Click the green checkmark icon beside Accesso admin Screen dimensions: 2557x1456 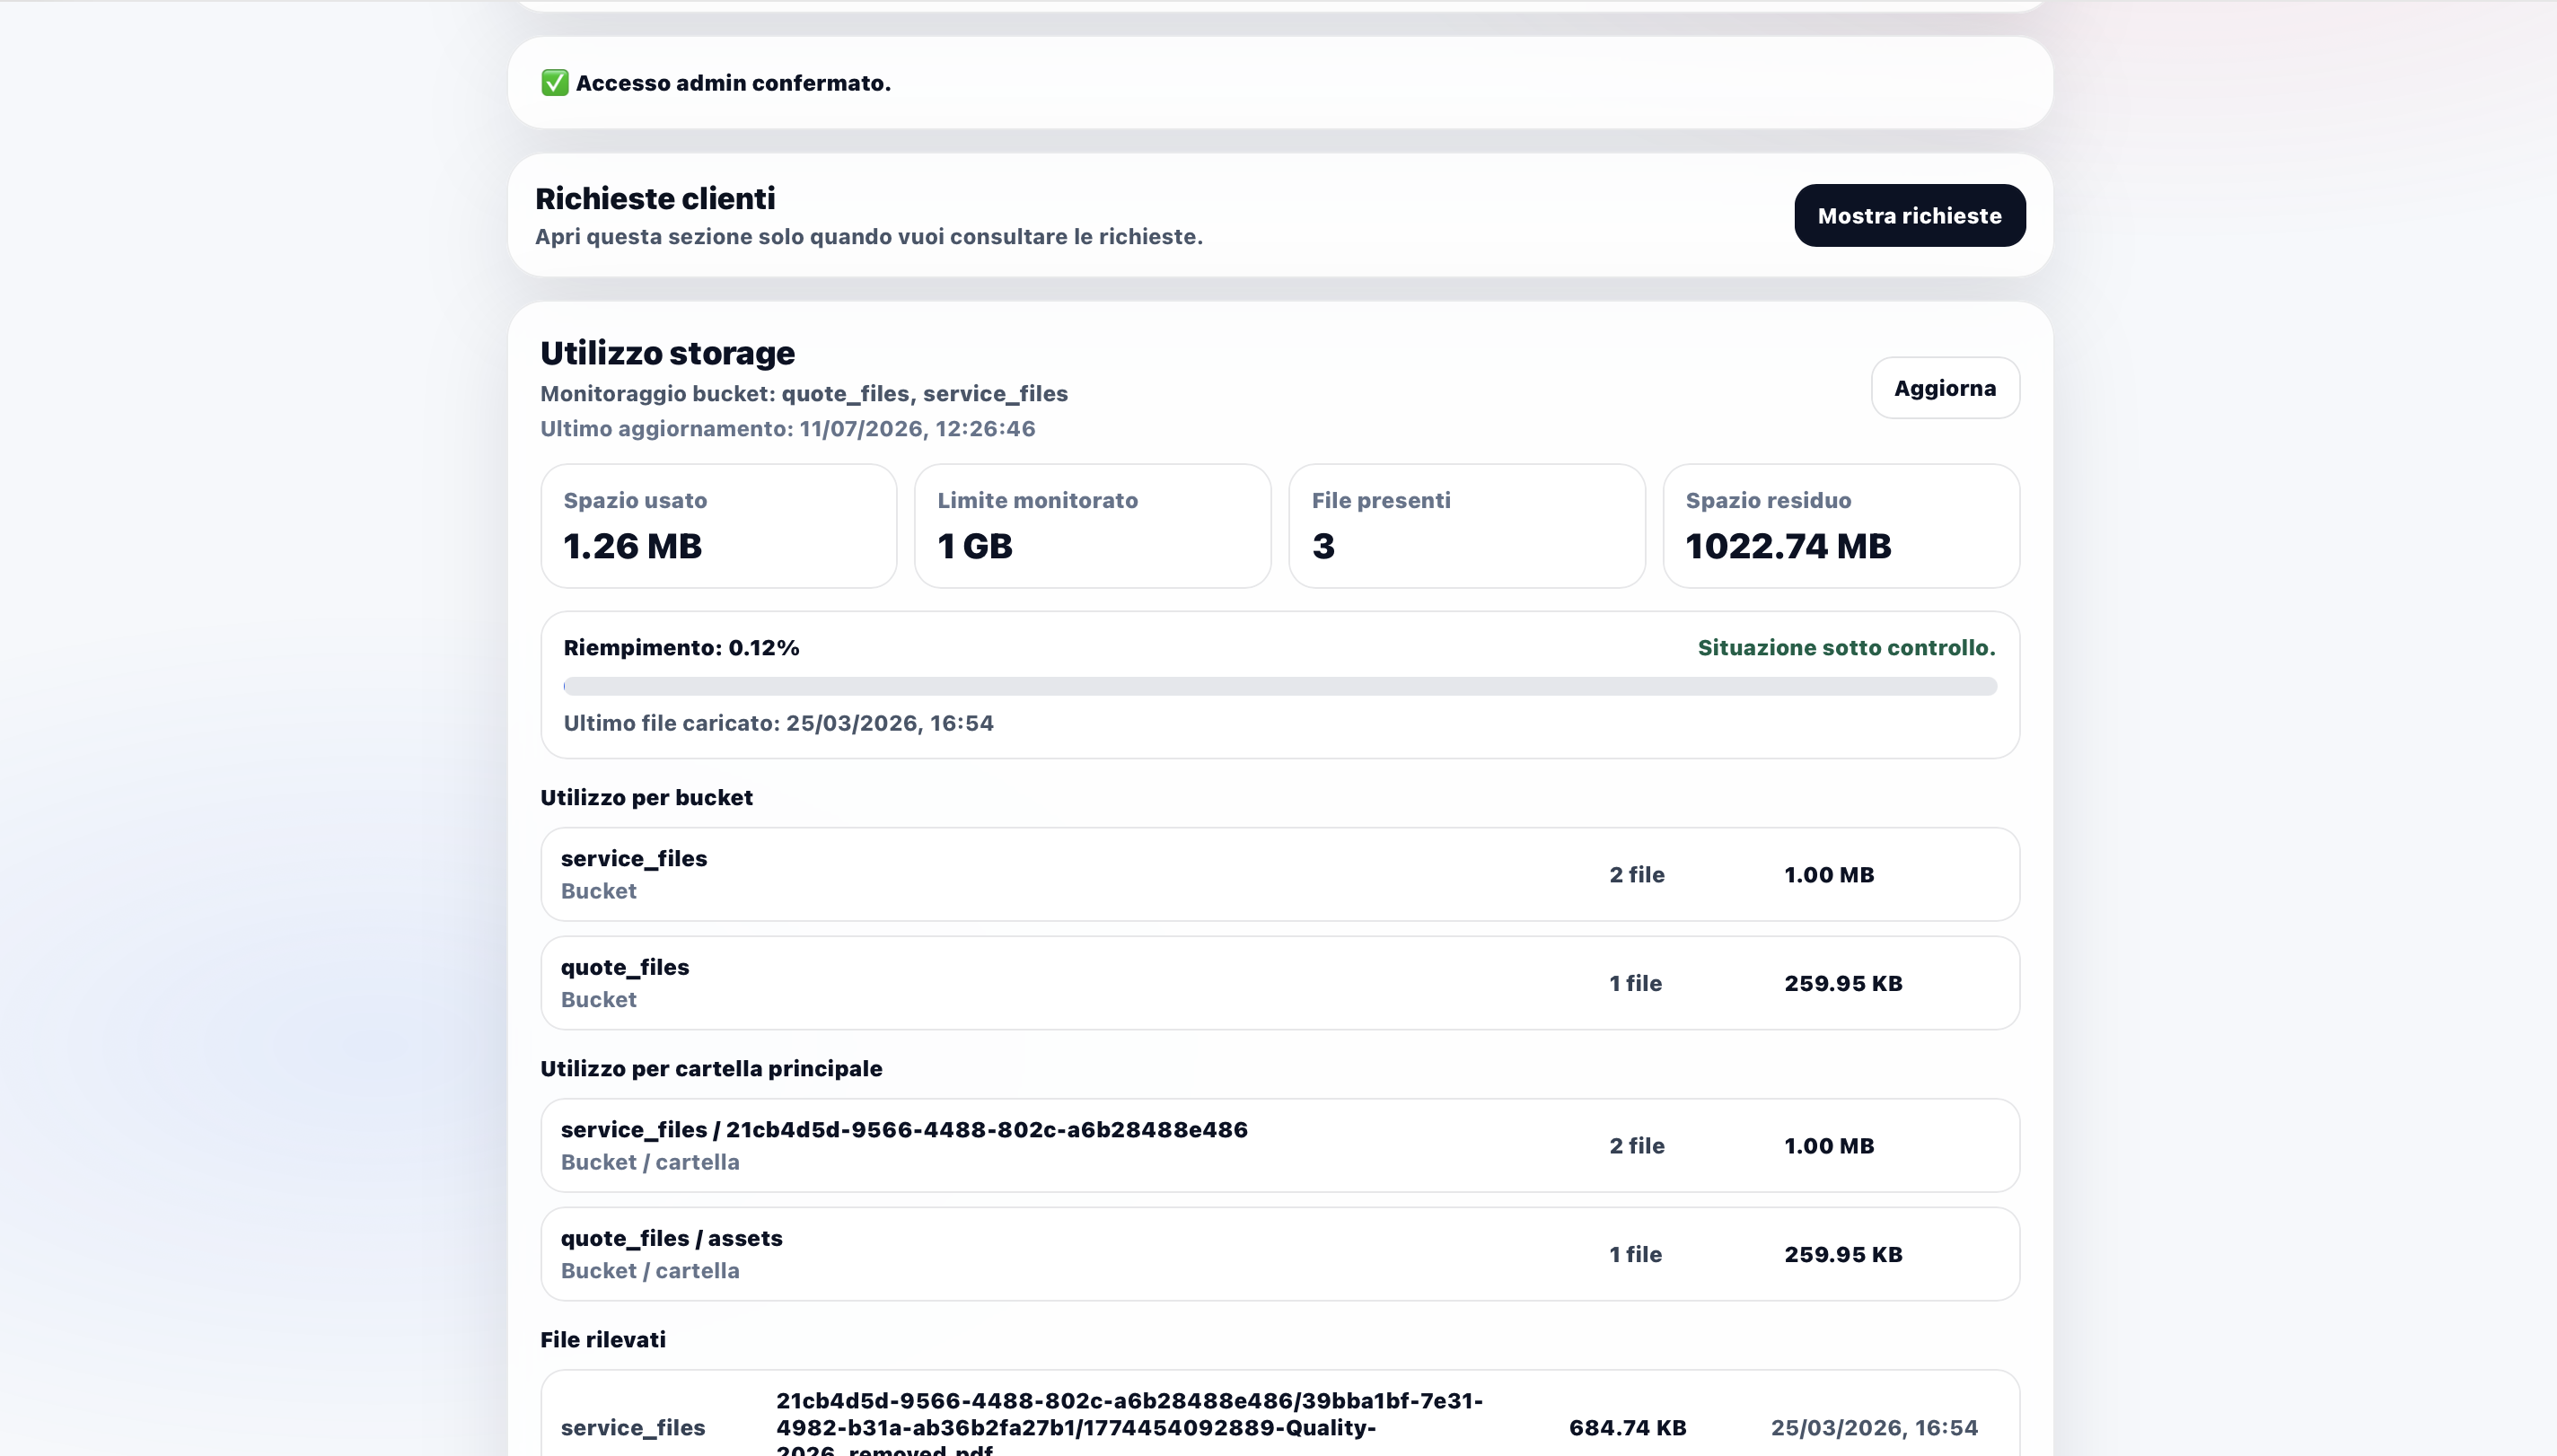(x=555, y=83)
